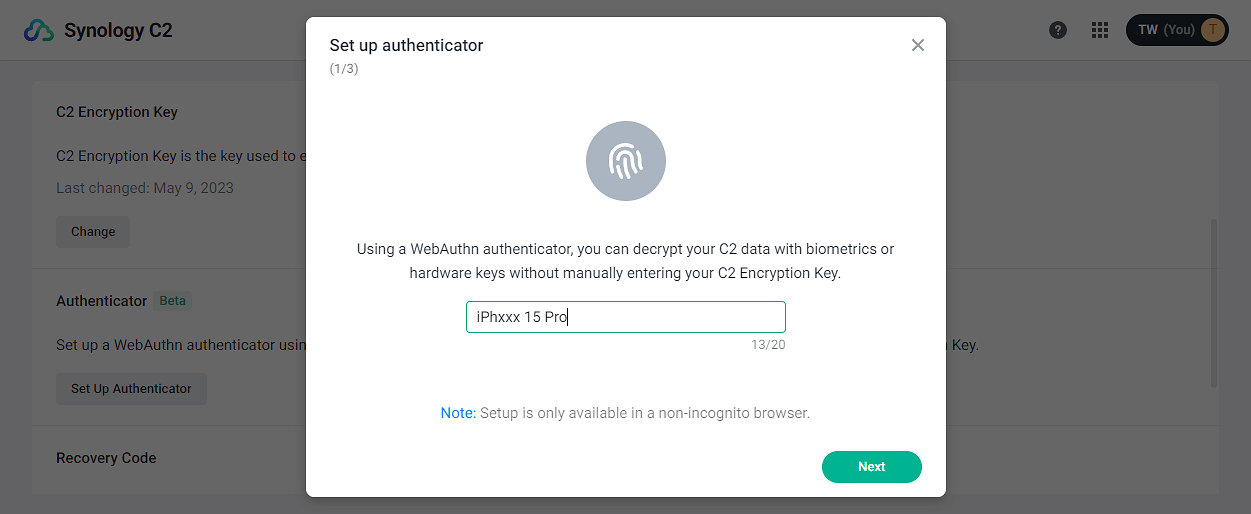Open the apps grid launcher
1251x514 pixels.
pos(1100,30)
